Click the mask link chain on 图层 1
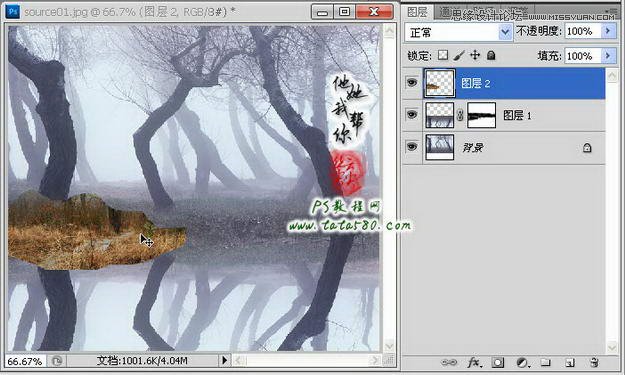The height and width of the screenshot is (375, 625). point(460,116)
